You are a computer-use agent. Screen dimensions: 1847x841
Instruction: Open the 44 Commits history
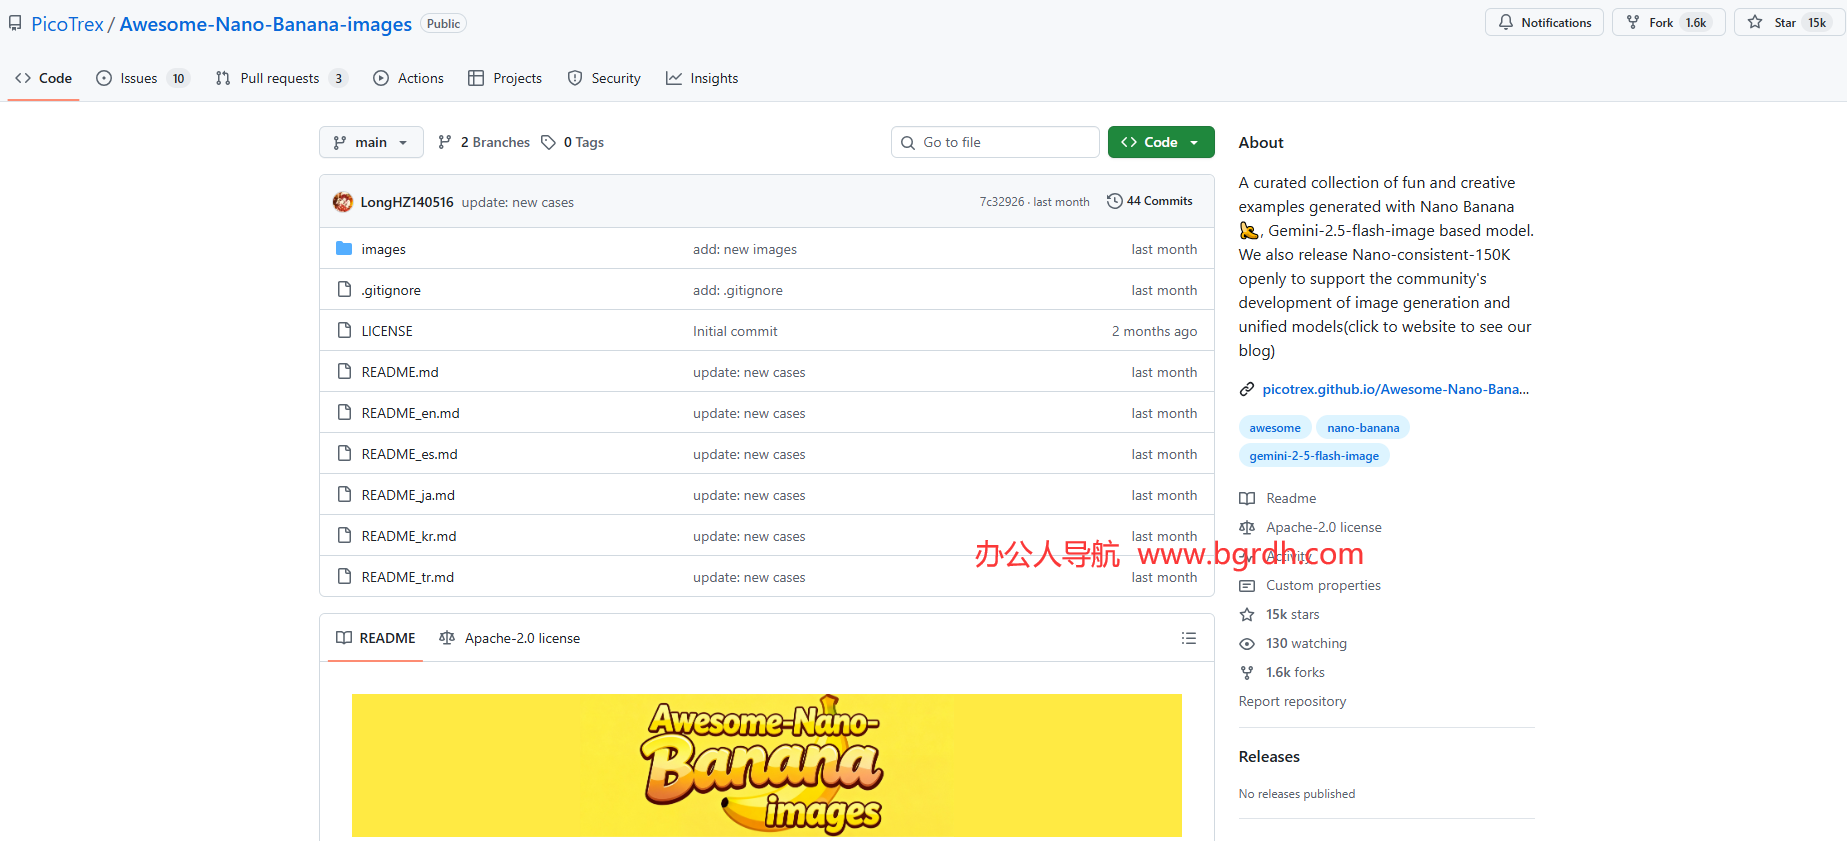(1150, 201)
